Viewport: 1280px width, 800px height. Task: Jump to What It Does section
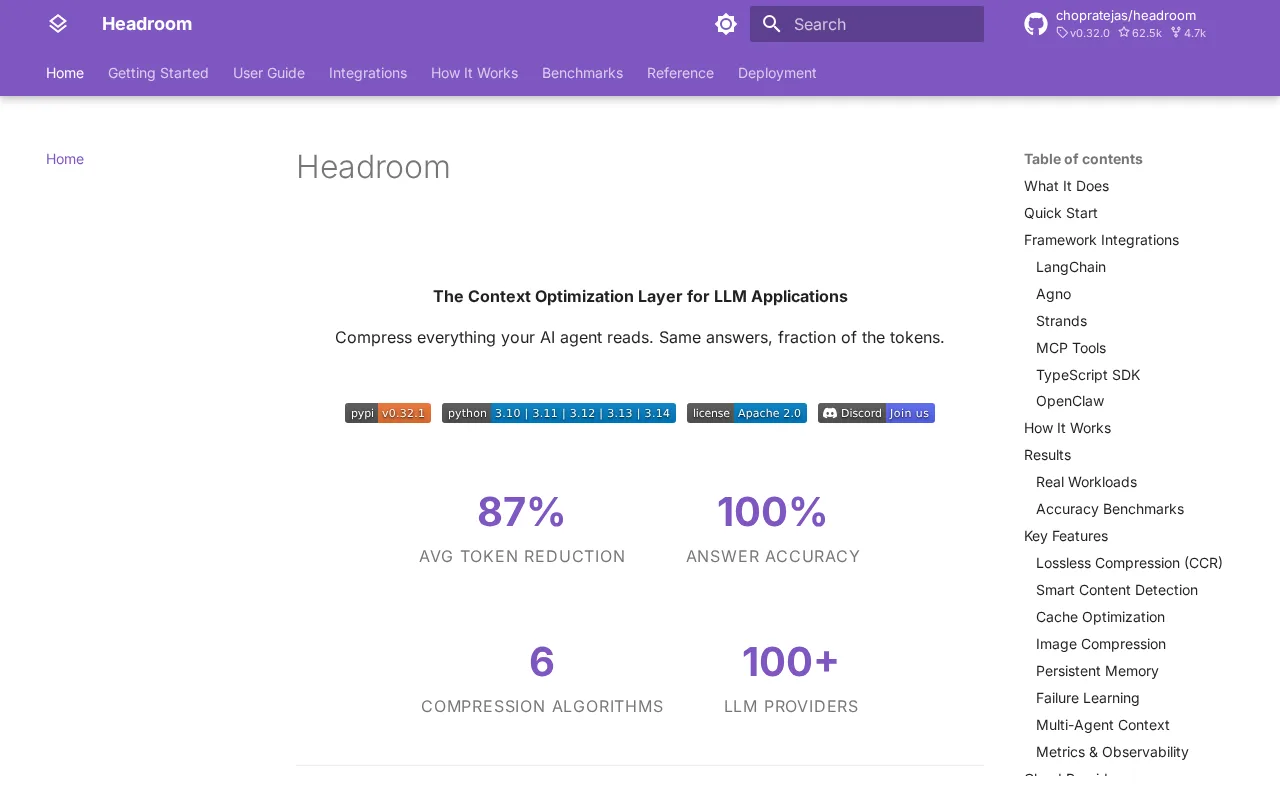click(x=1066, y=186)
